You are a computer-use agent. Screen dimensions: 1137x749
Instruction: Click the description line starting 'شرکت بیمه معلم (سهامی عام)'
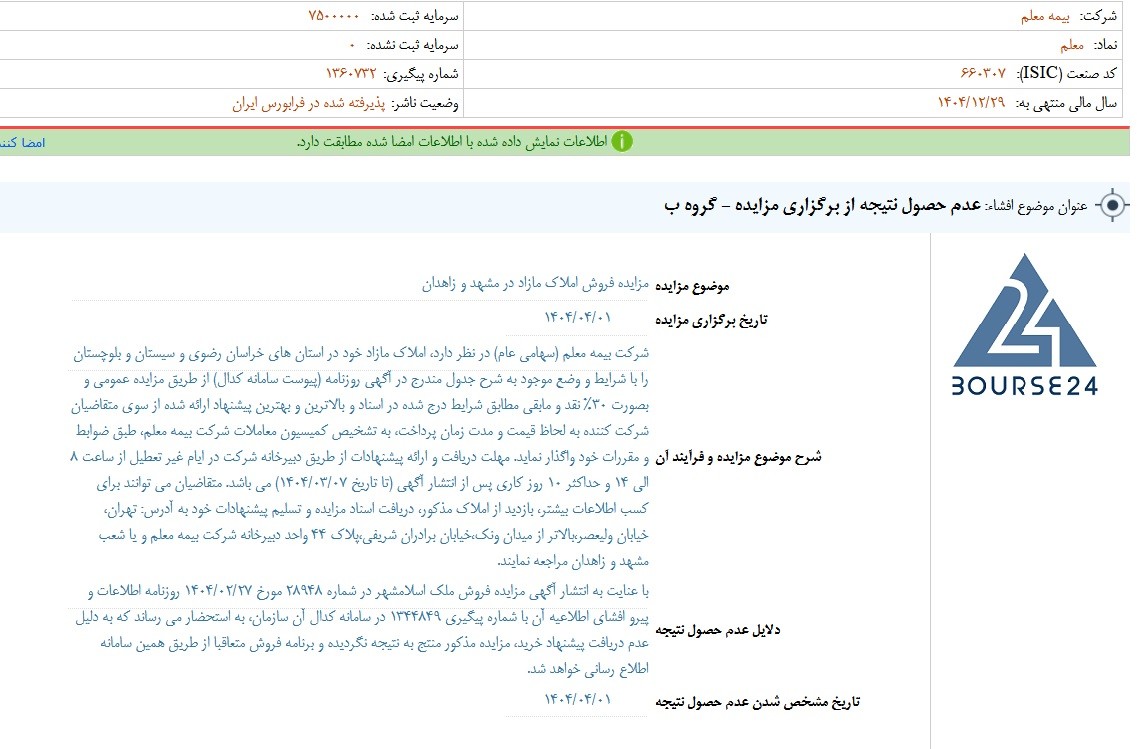click(360, 354)
